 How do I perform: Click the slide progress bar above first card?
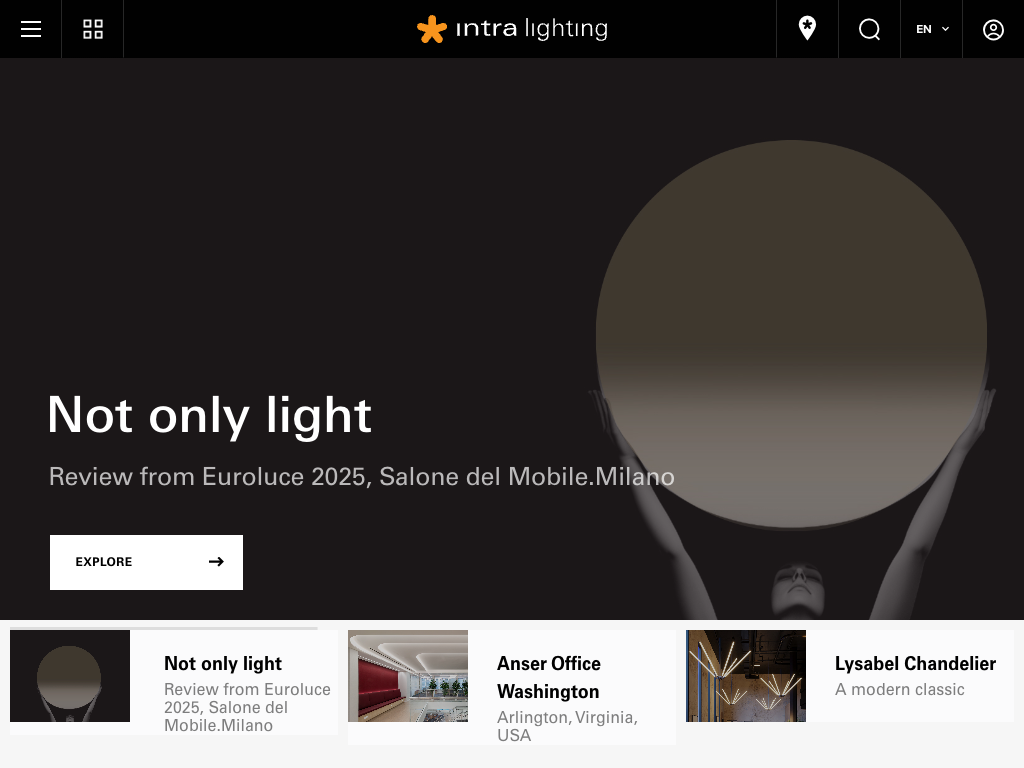[x=164, y=628]
